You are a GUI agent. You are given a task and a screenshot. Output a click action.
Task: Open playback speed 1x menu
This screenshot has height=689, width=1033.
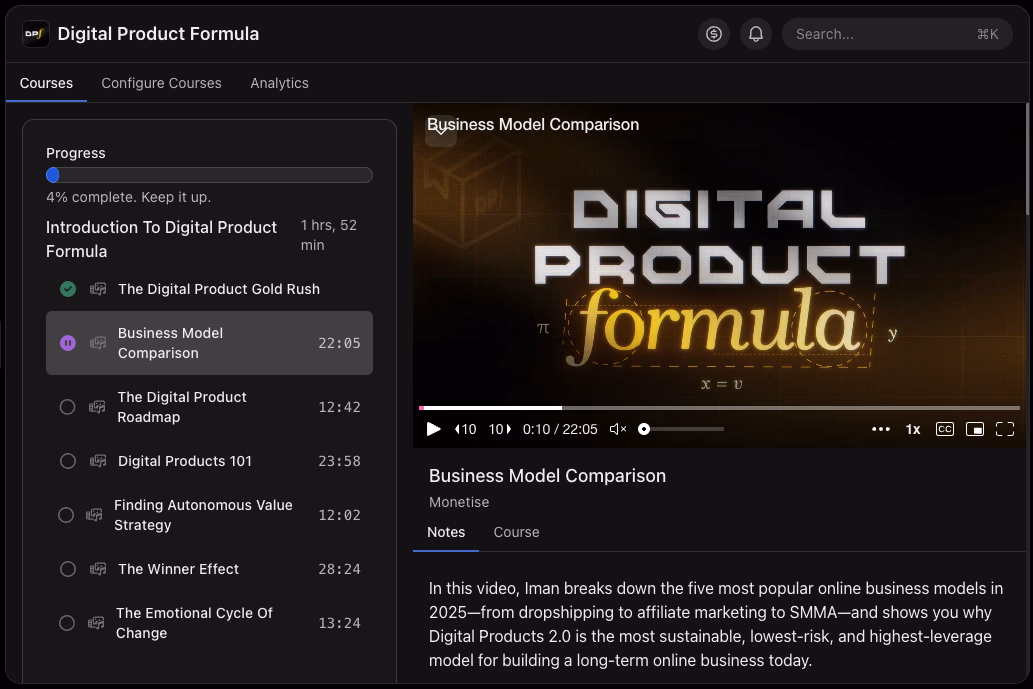click(x=913, y=429)
